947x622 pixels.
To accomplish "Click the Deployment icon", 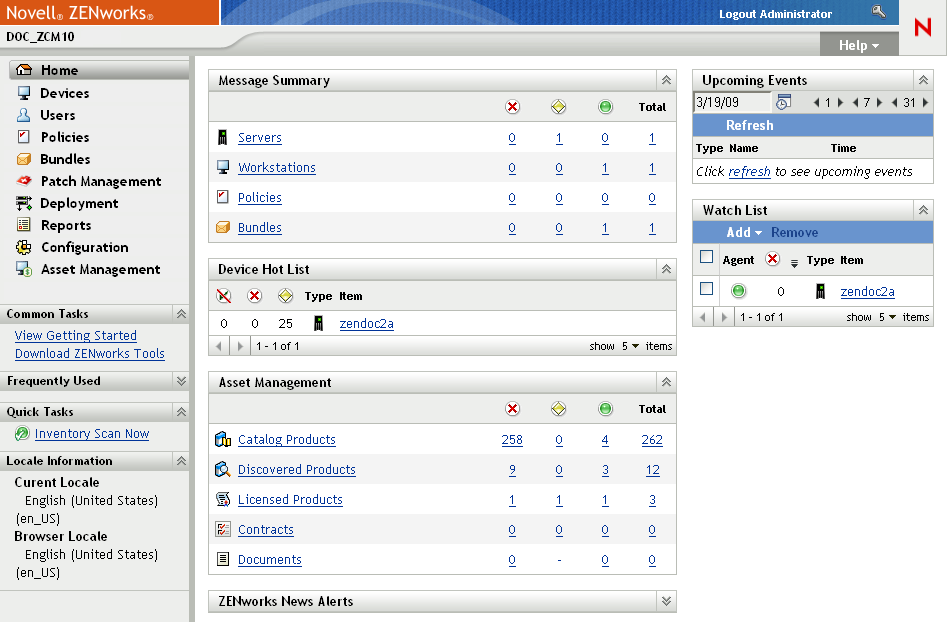I will click(24, 203).
